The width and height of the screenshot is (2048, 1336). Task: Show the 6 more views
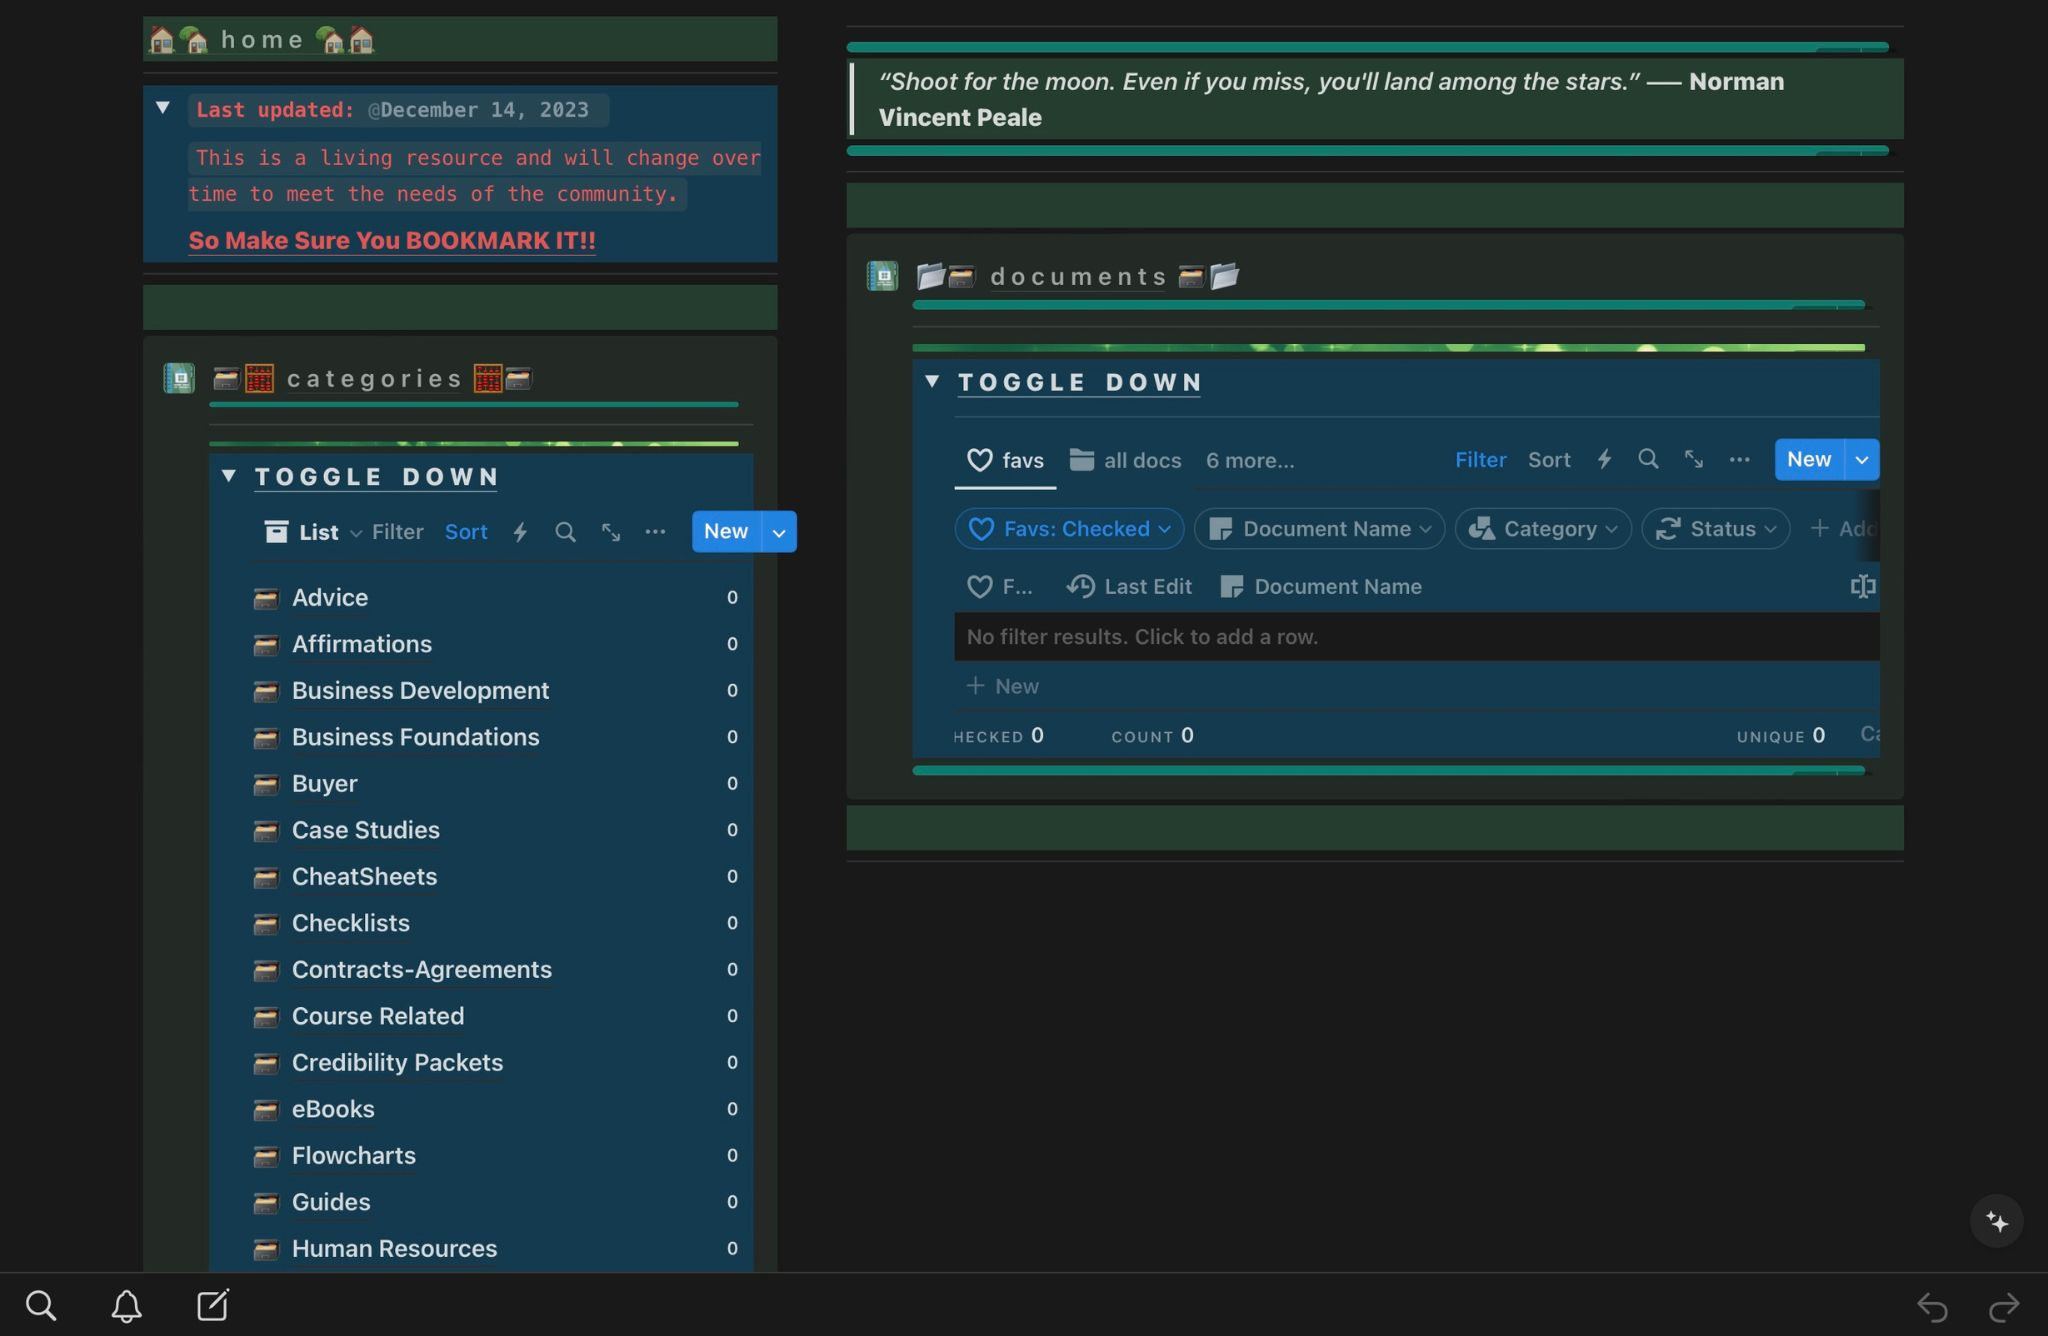tap(1249, 460)
